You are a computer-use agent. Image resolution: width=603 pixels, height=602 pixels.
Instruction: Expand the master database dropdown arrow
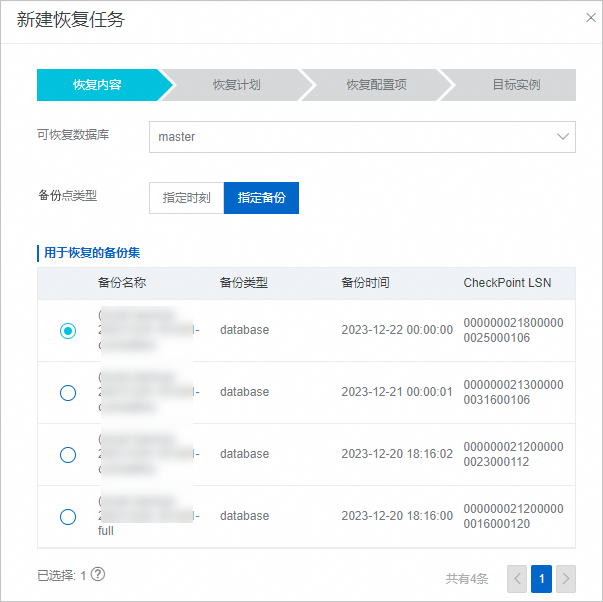(563, 137)
